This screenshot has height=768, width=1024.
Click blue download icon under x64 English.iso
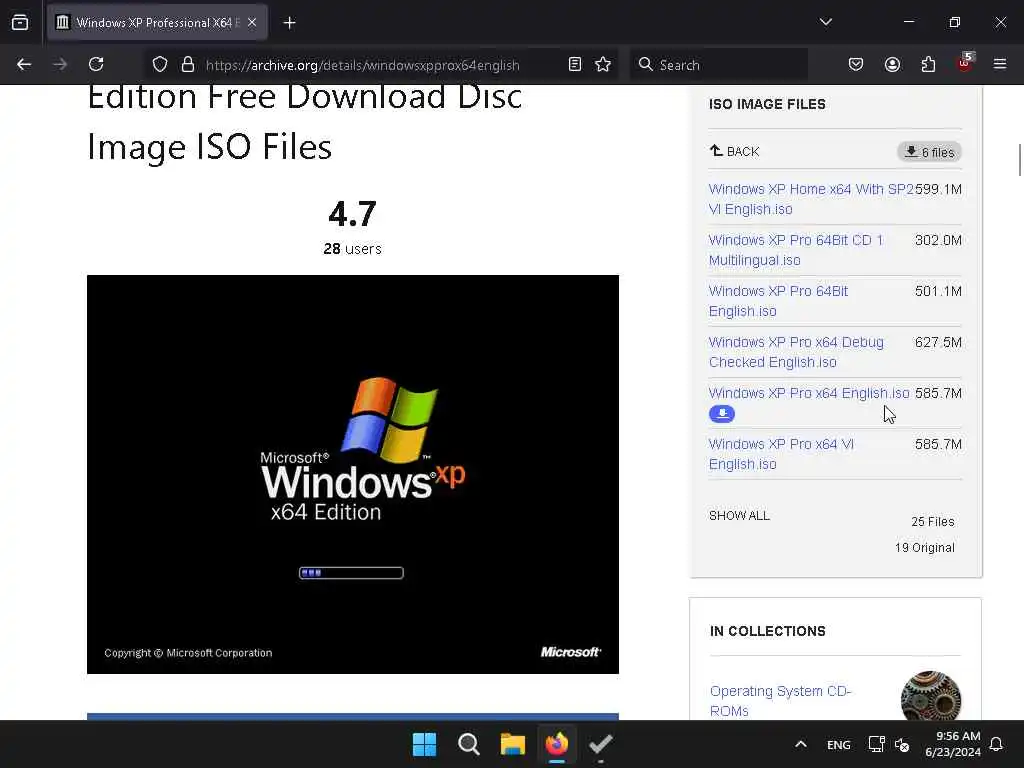pyautogui.click(x=722, y=413)
